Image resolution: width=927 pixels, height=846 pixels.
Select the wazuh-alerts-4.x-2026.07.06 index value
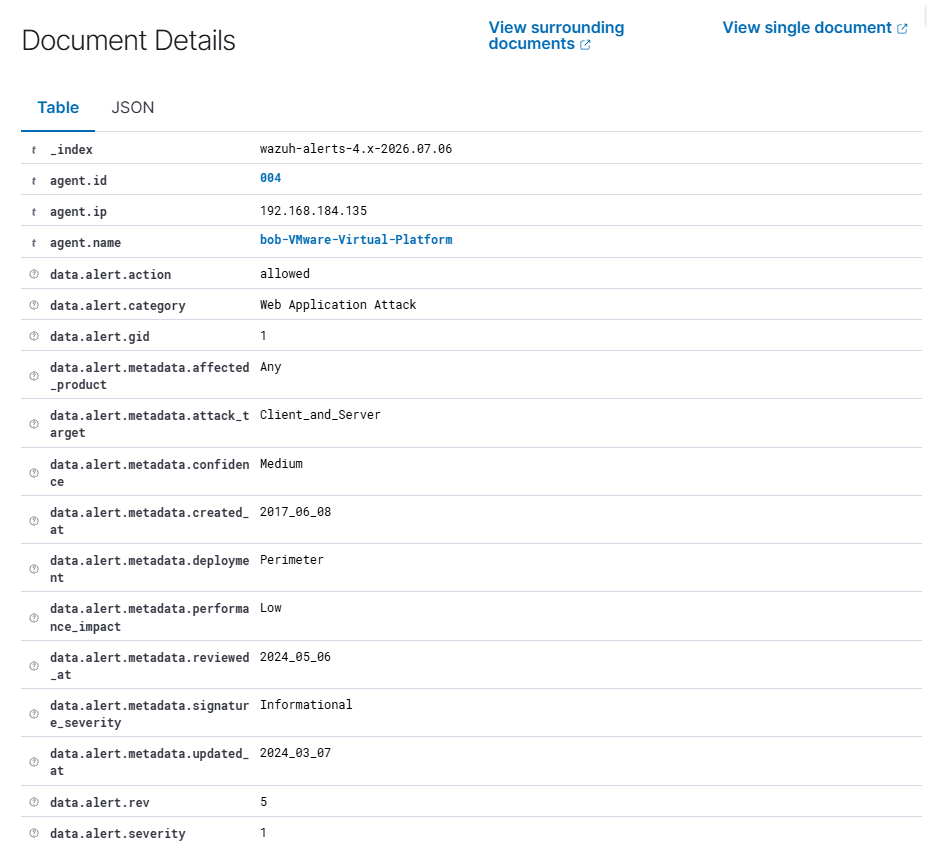coord(356,149)
